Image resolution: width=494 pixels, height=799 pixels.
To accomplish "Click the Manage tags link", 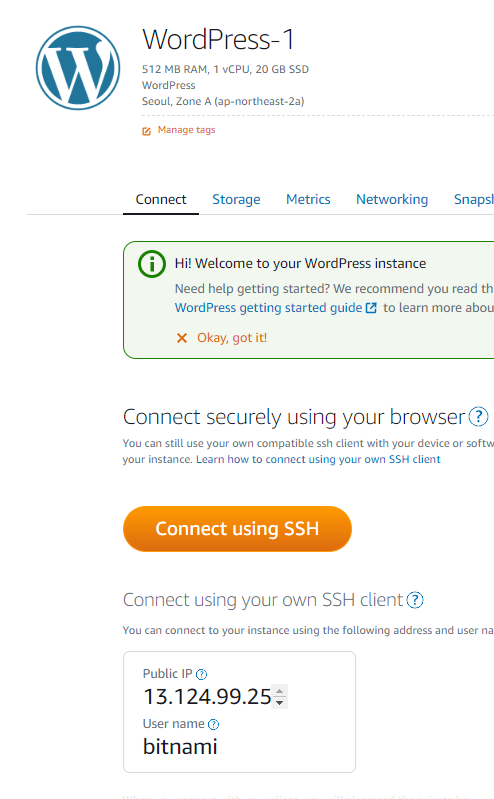I will (186, 130).
